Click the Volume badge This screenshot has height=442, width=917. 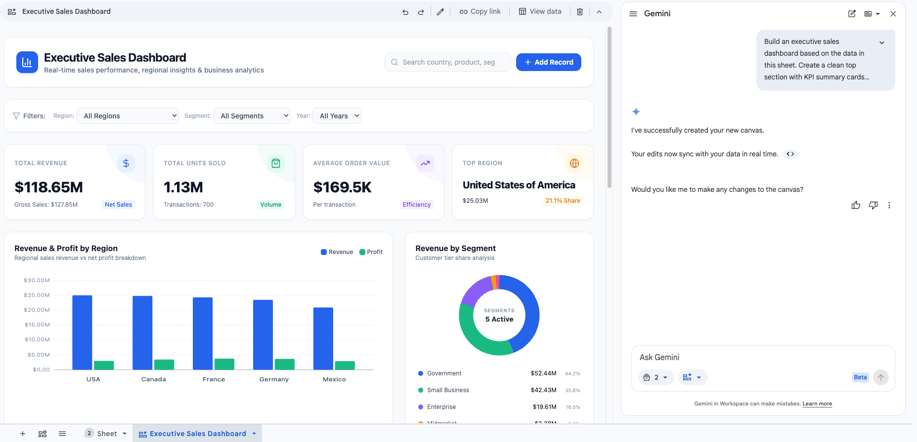(x=271, y=205)
